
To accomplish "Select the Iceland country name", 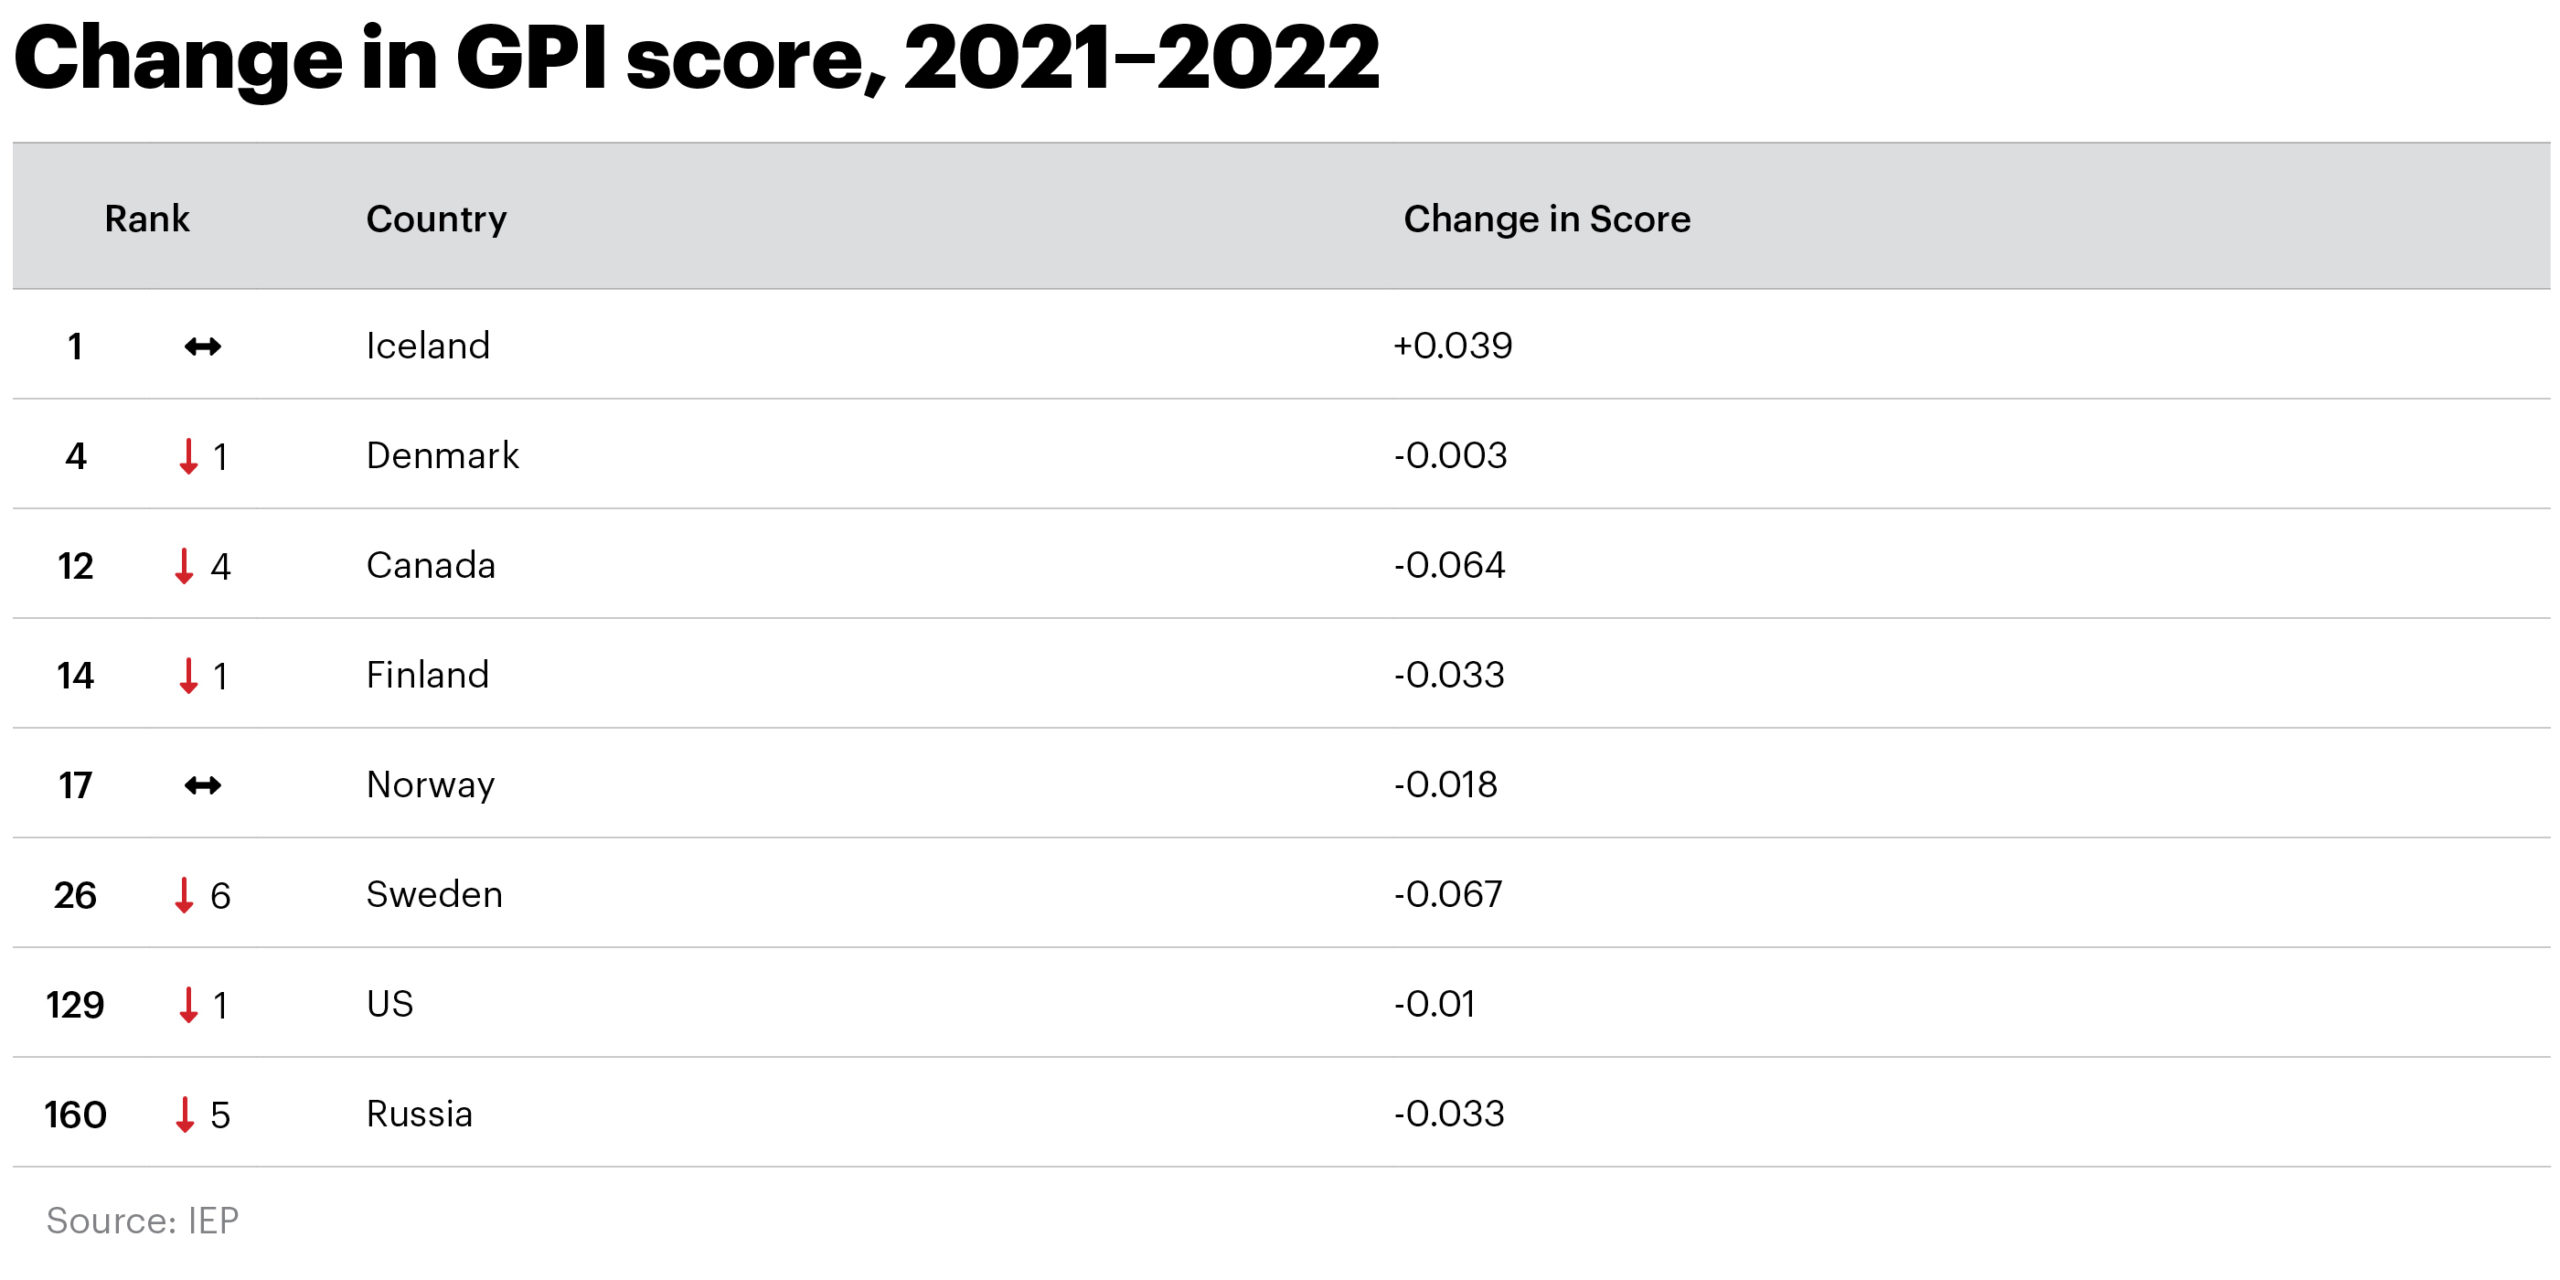I will [x=428, y=346].
